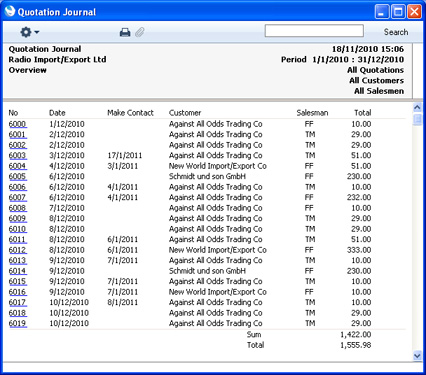426x375 pixels.
Task: Open quotation 6016 link
Action: pyautogui.click(x=18, y=292)
